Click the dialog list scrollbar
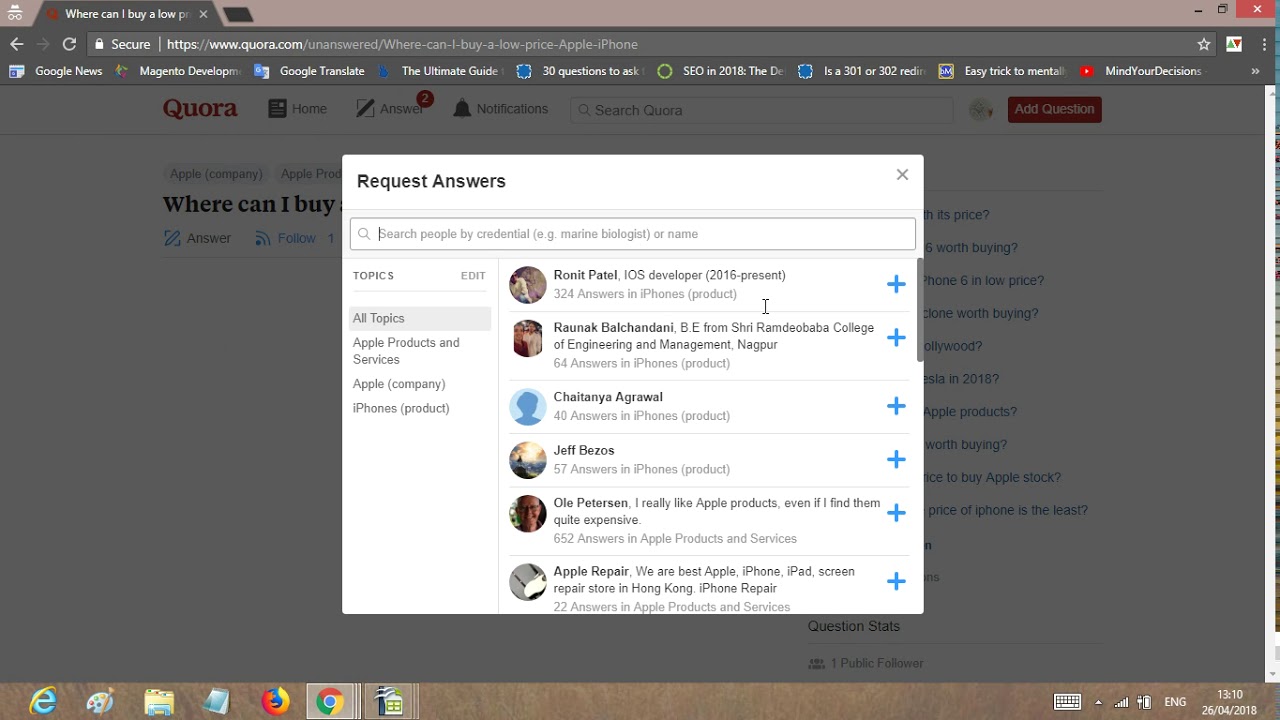The width and height of the screenshot is (1280, 720). pyautogui.click(x=919, y=310)
